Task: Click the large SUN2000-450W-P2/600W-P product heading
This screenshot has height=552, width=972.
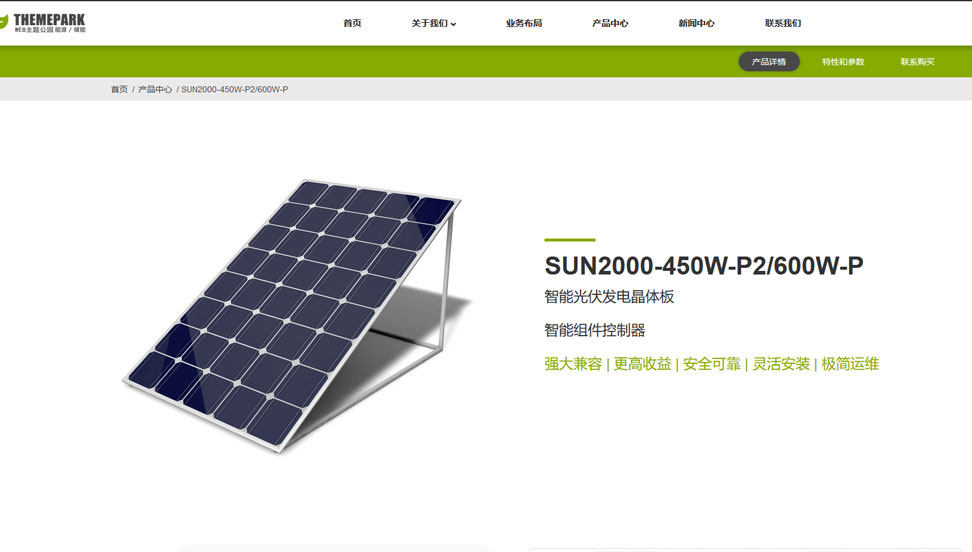Action: click(x=703, y=266)
